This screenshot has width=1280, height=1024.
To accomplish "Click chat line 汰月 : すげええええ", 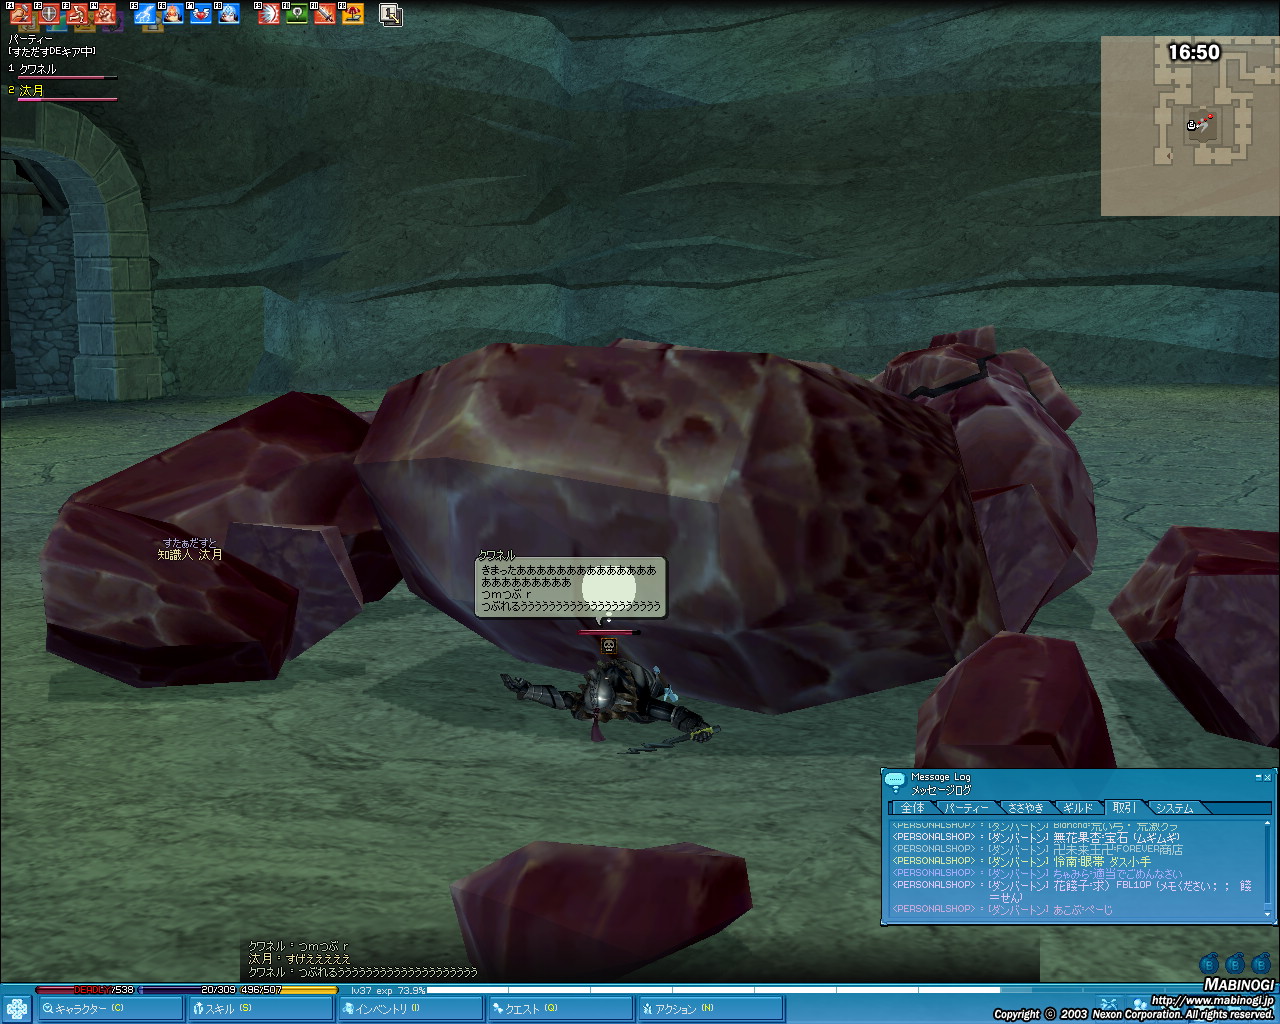I will tap(300, 959).
